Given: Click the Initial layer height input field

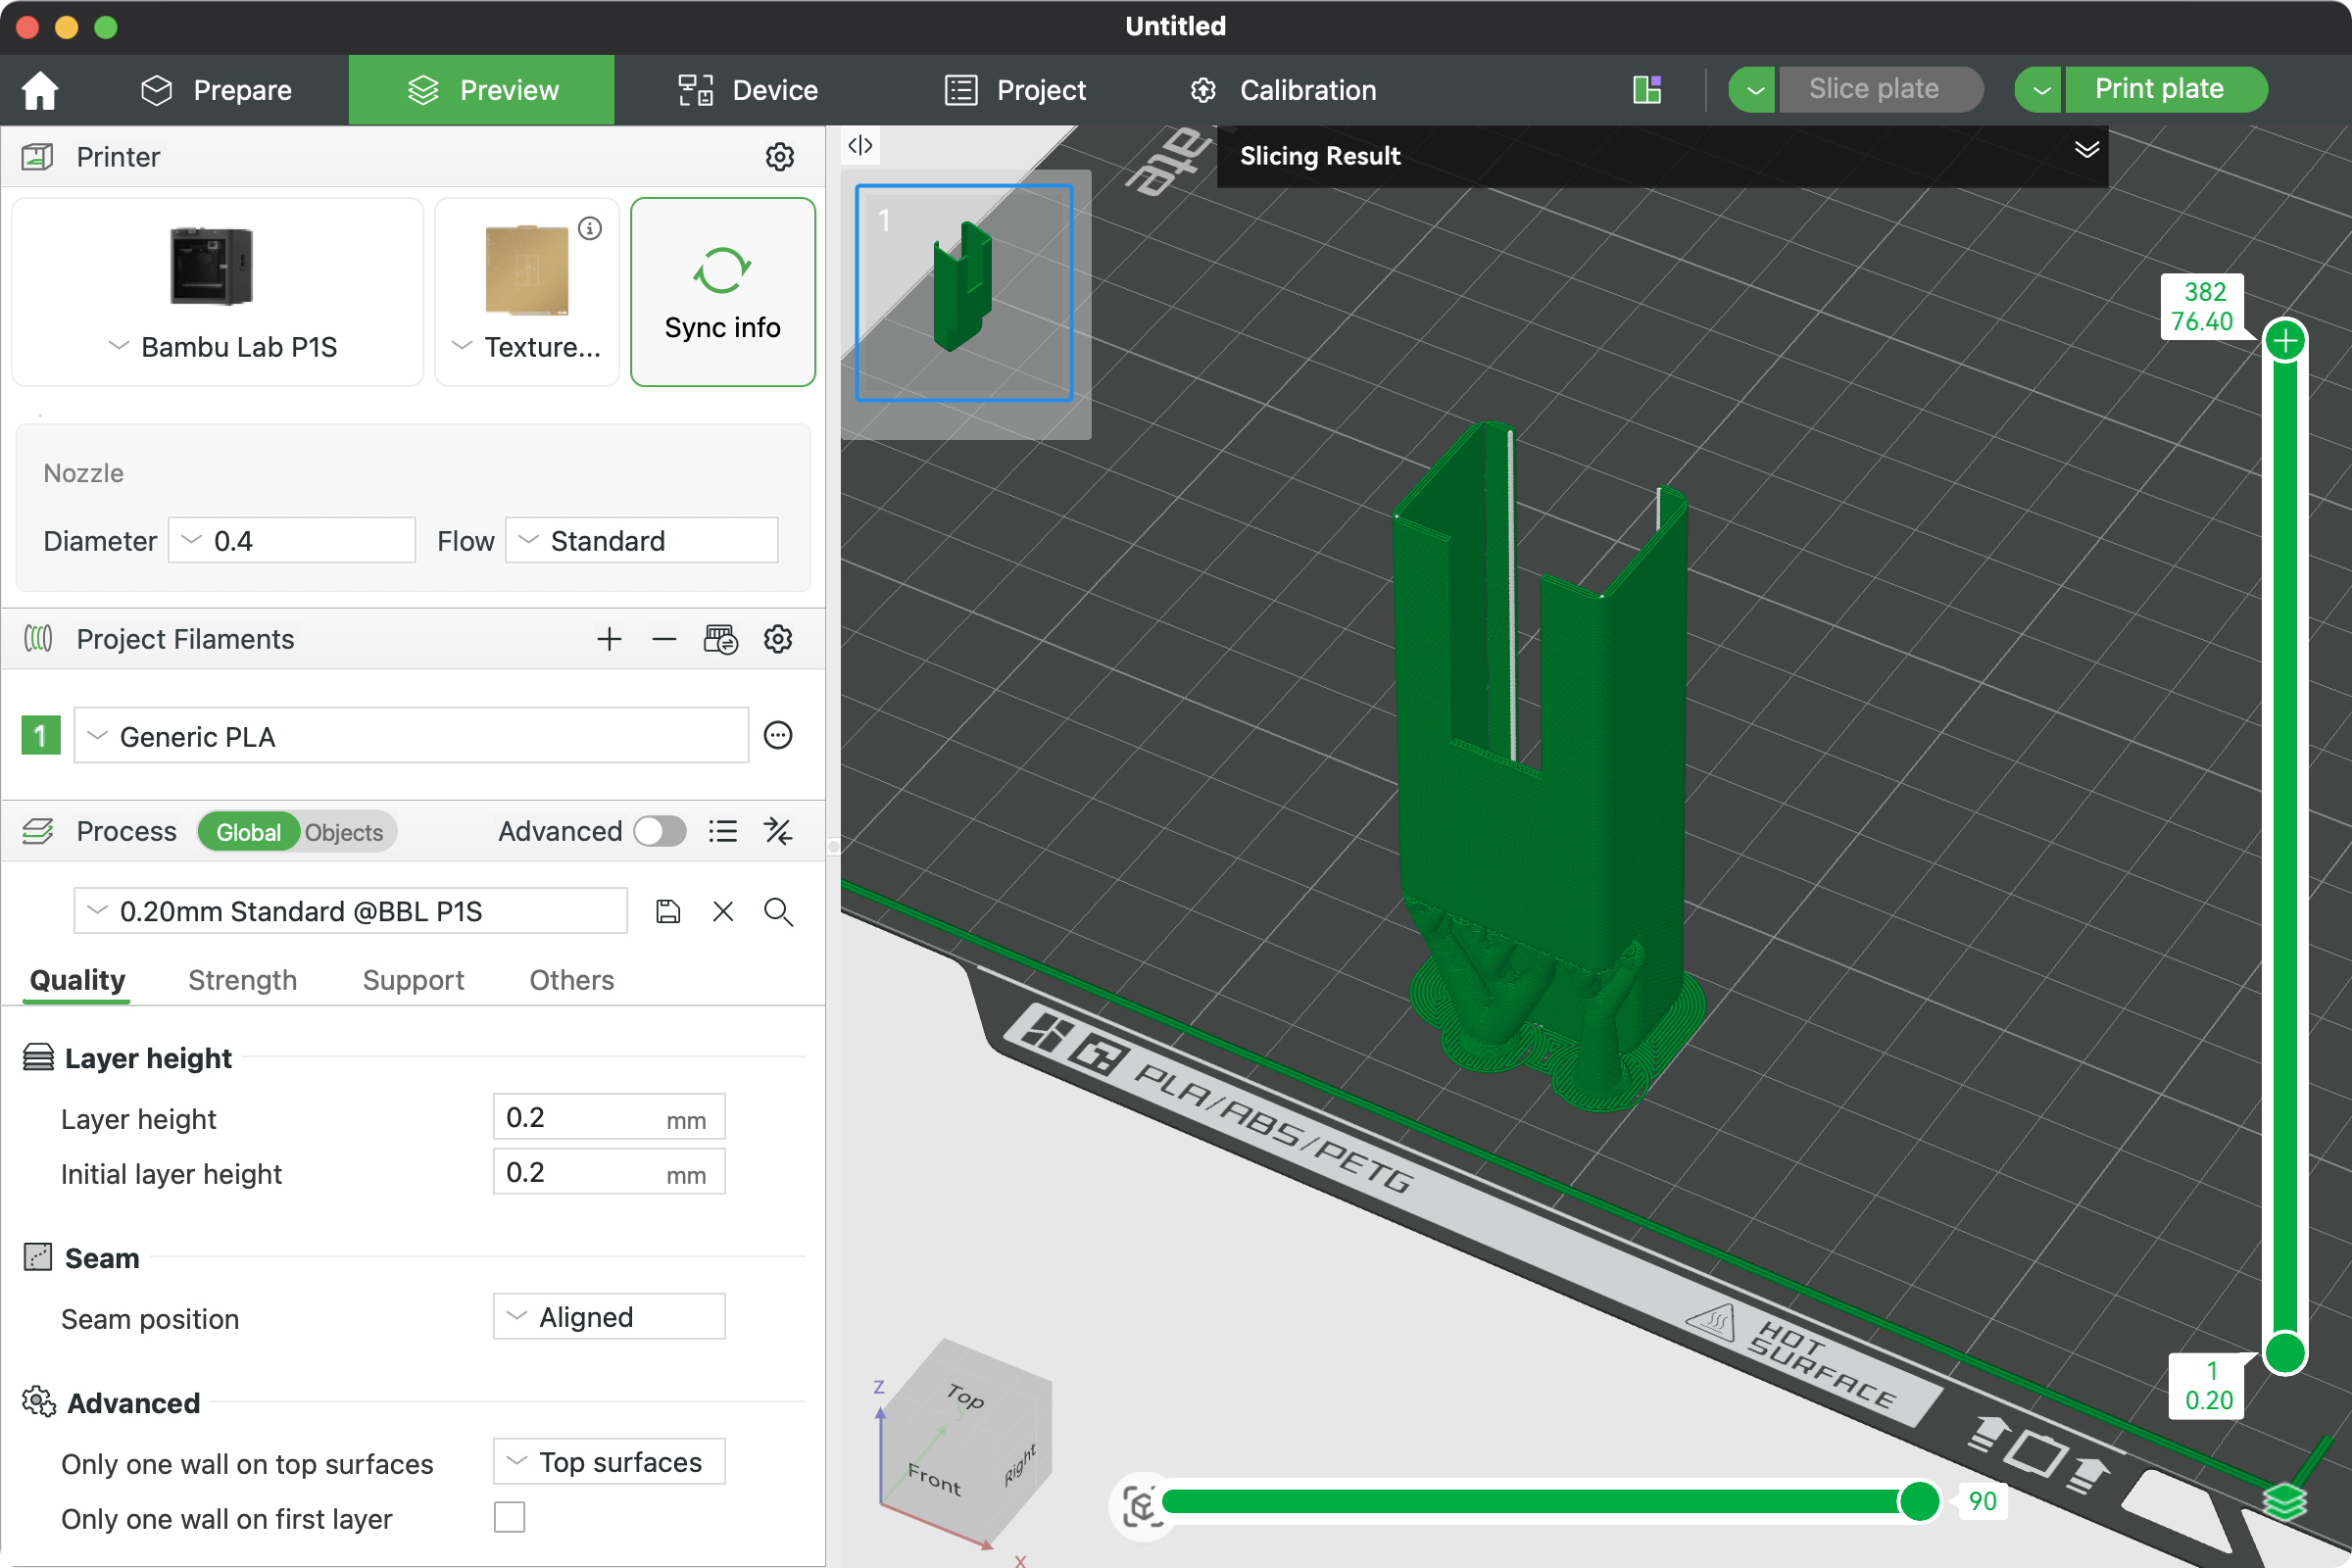Looking at the screenshot, I should tap(609, 1172).
